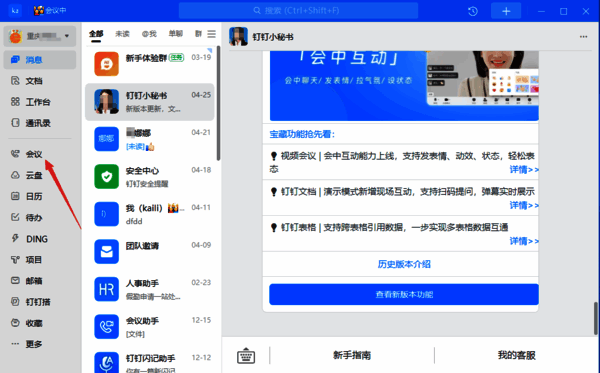Open 娜娜 conversation with unread tag
The height and width of the screenshot is (373, 600).
150,139
